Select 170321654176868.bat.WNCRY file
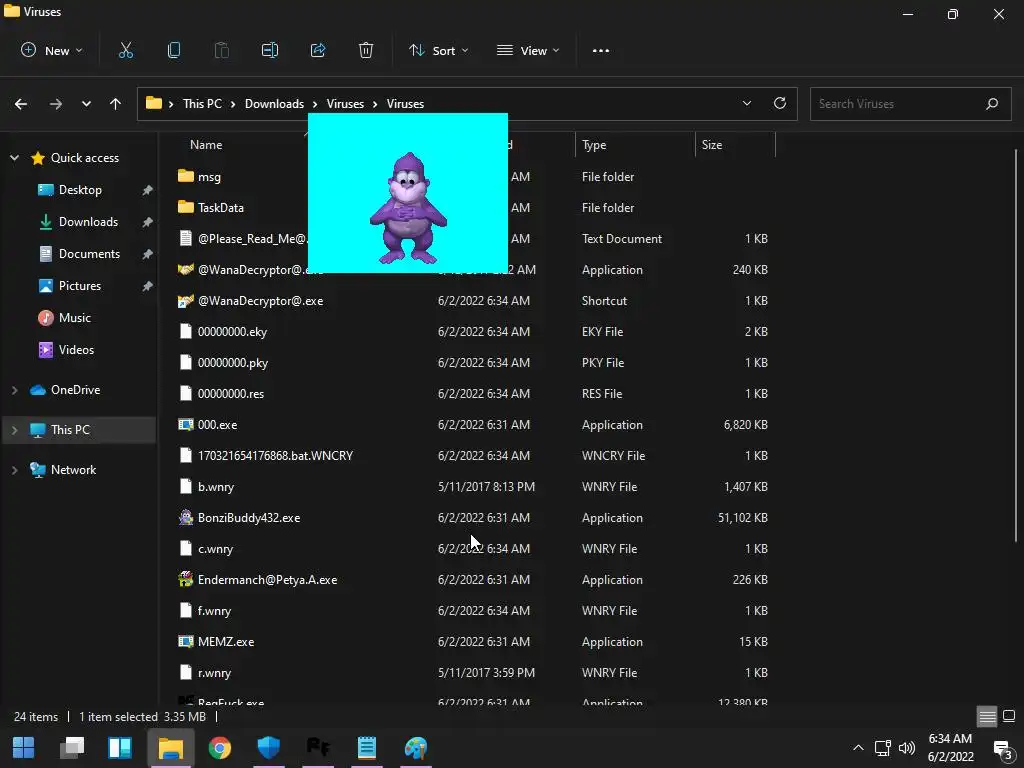 [x=275, y=456]
